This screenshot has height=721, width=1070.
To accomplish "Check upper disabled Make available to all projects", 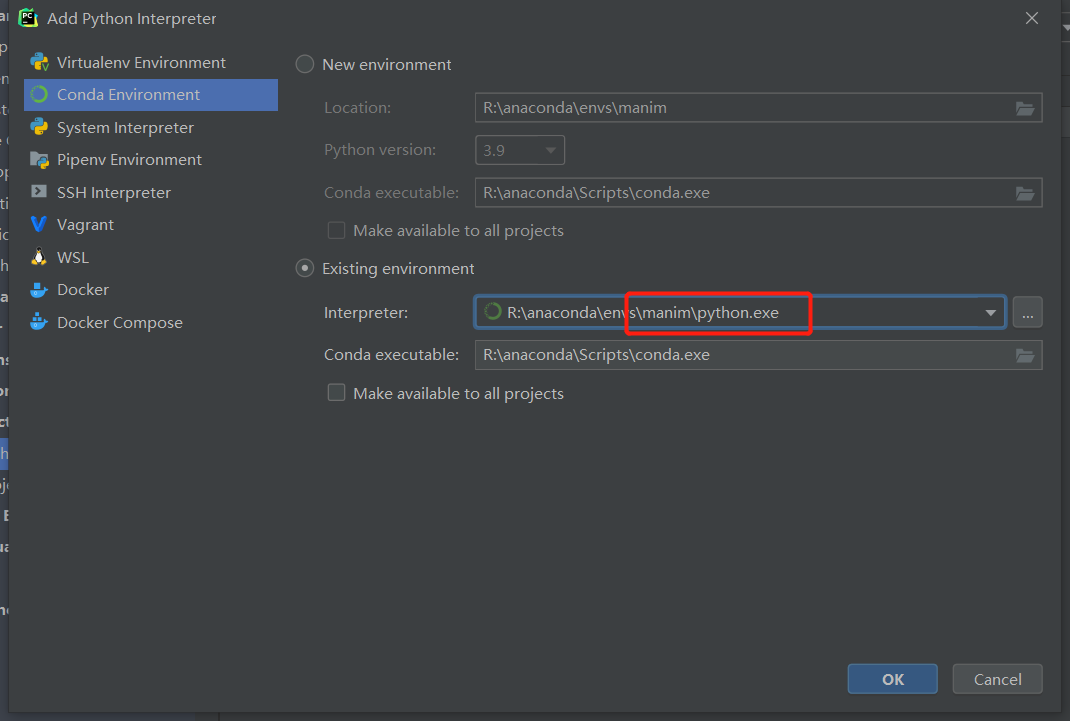I will [336, 230].
